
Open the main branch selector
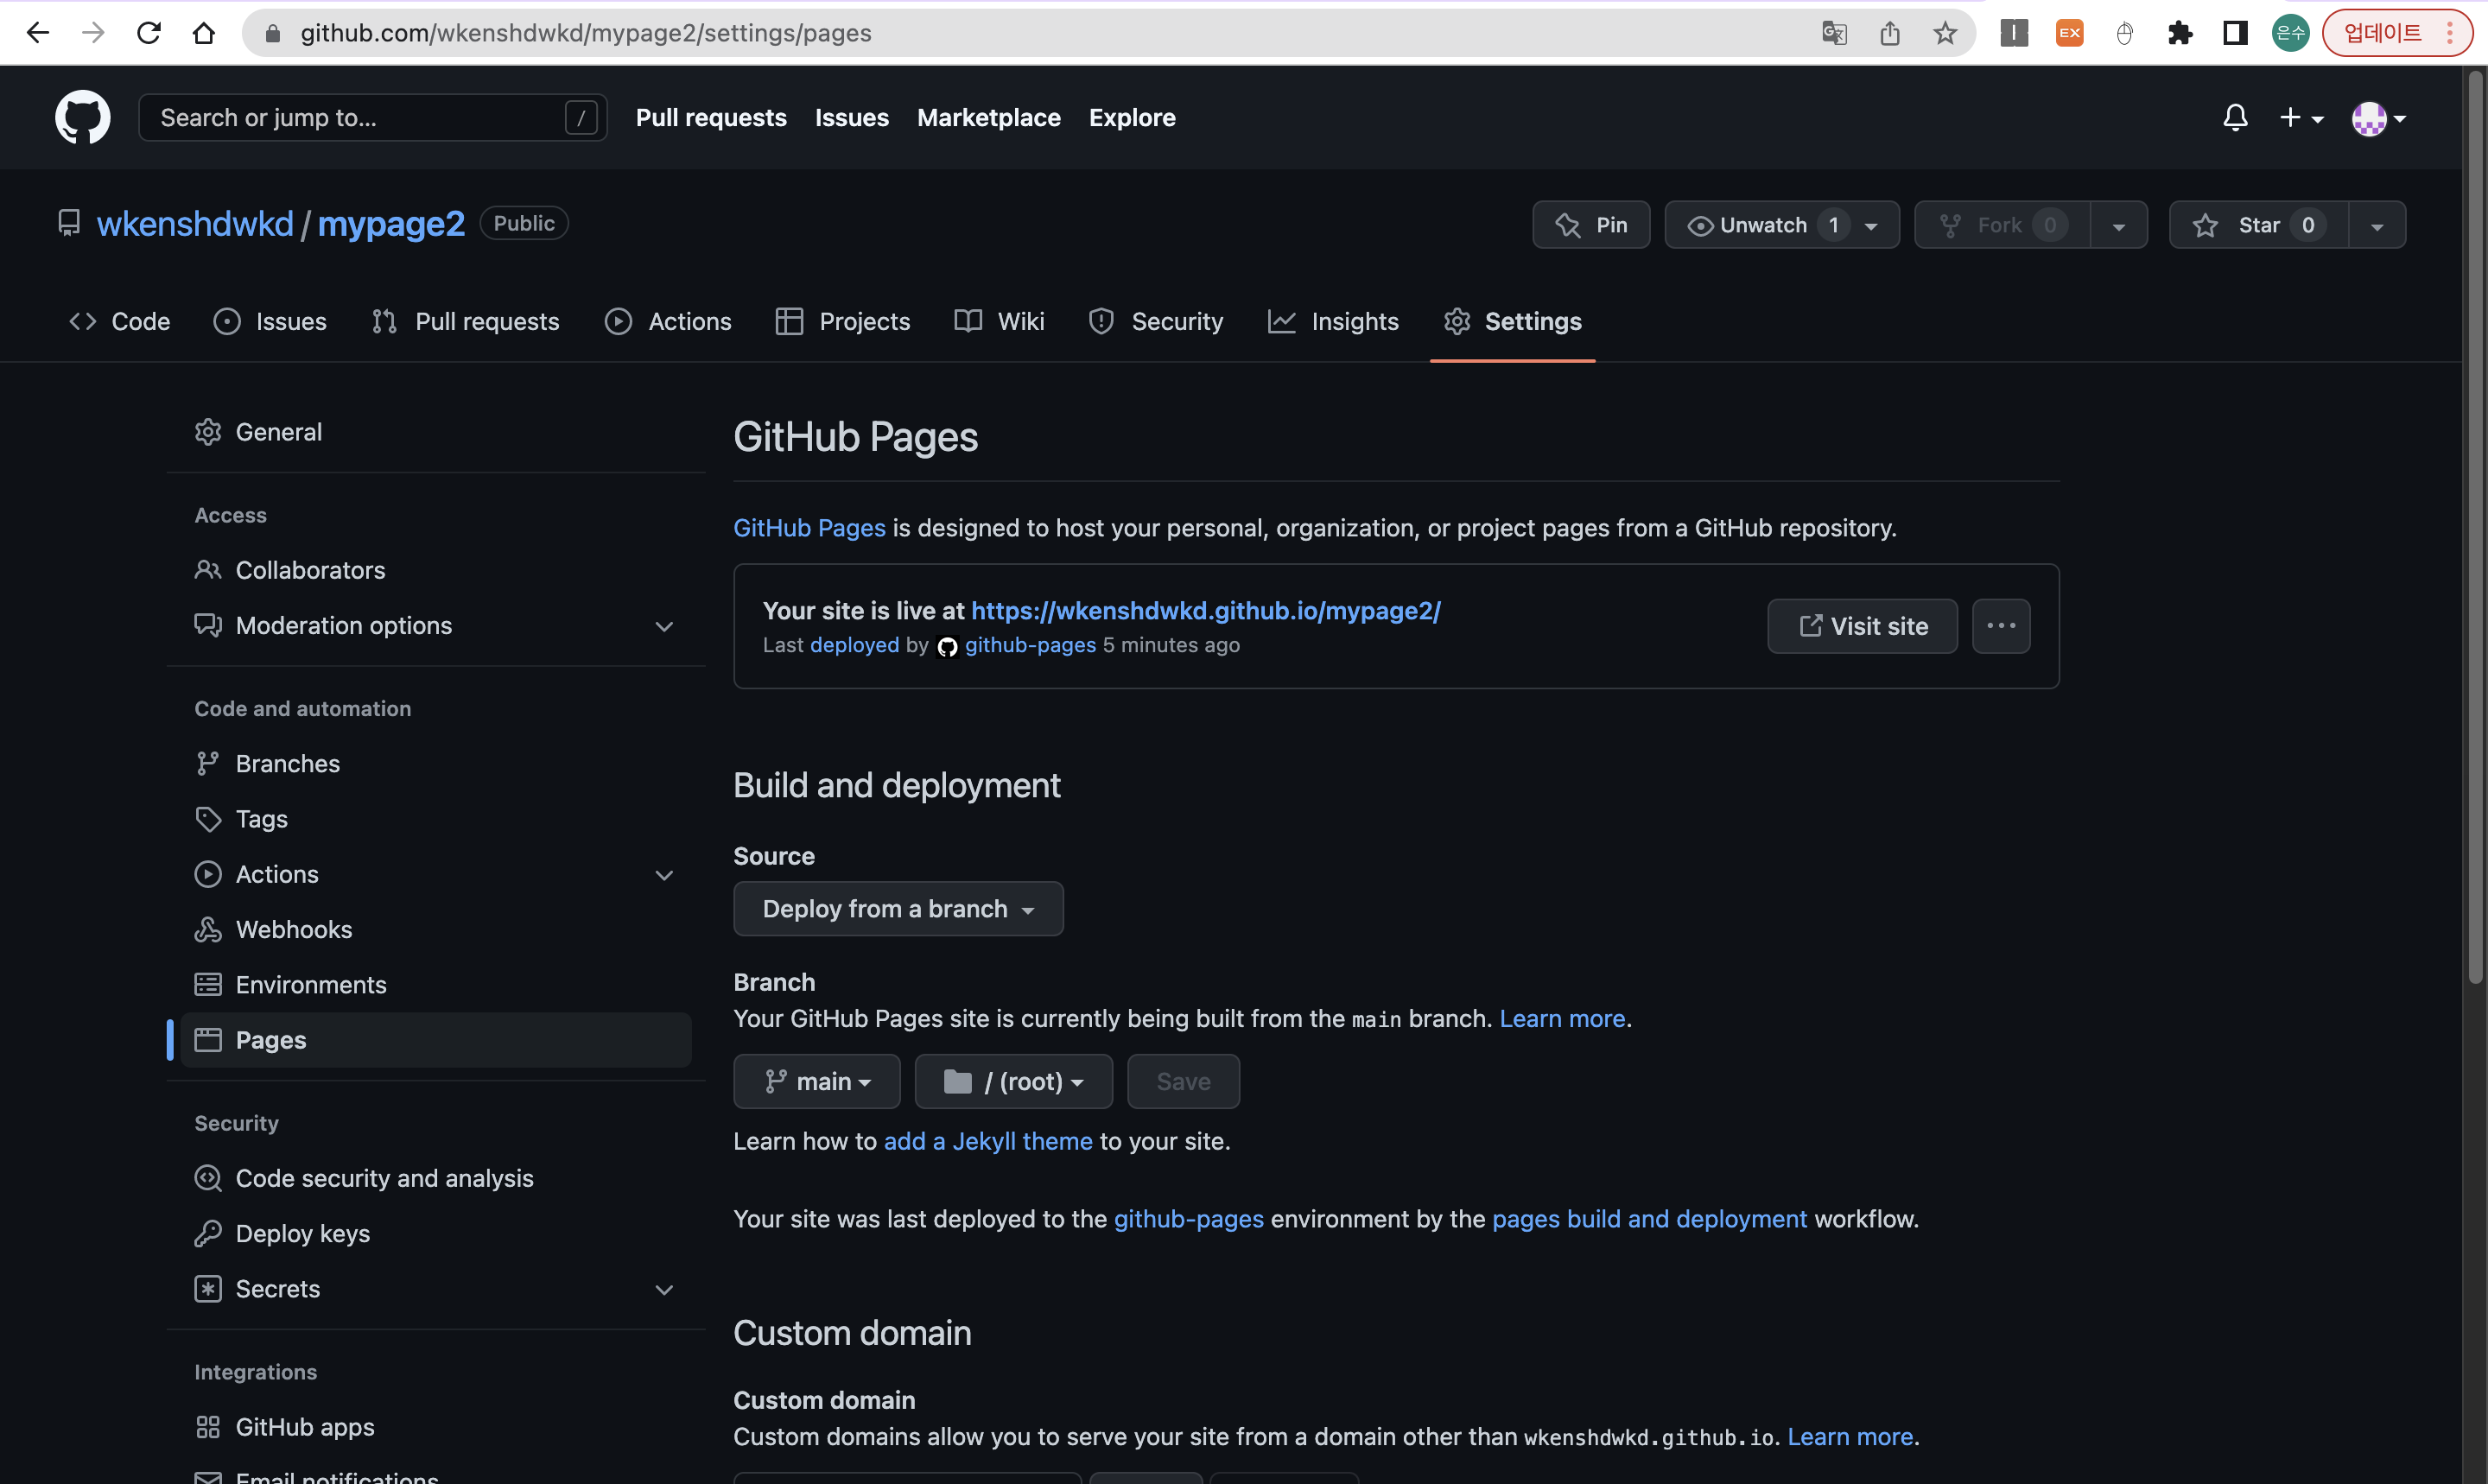pos(817,1082)
